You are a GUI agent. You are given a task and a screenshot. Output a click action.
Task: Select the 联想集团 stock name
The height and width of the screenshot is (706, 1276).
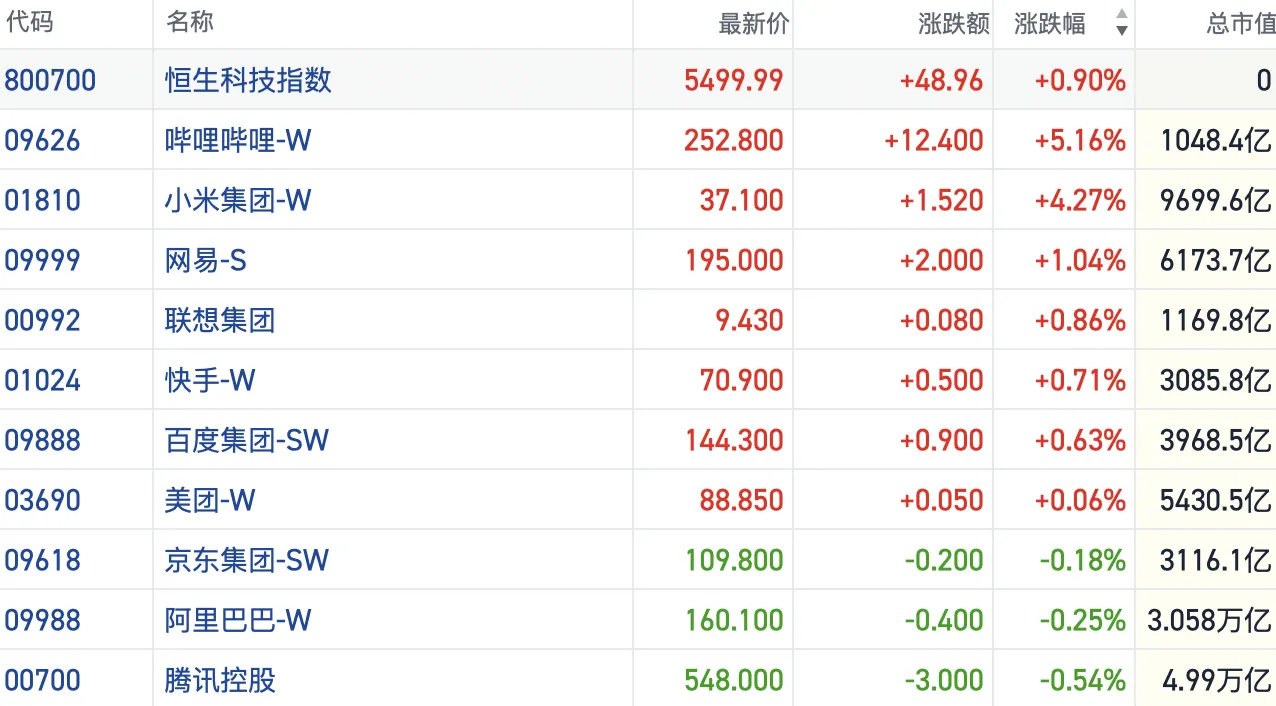220,320
